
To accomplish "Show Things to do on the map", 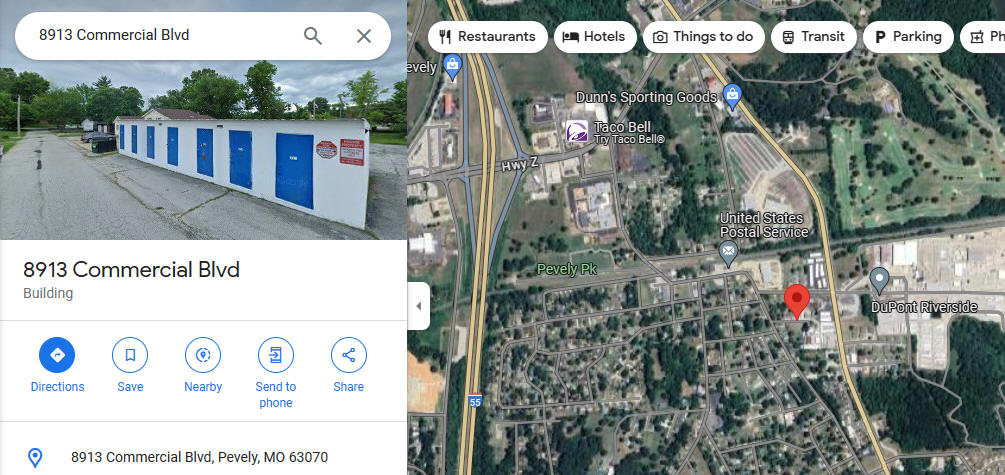I will (704, 37).
